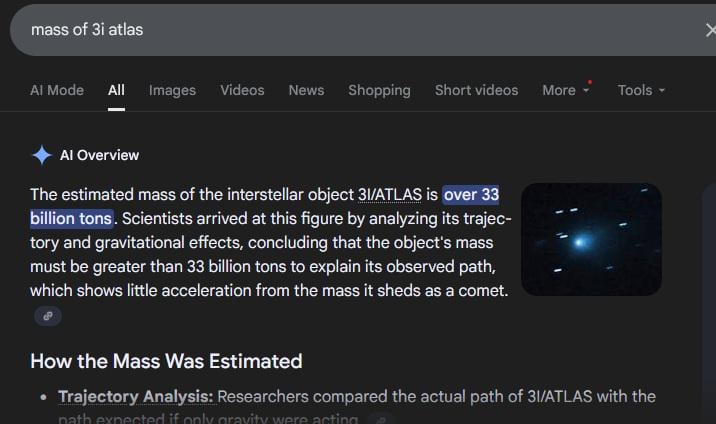Click the Trajectory Analysis link

pyautogui.click(x=136, y=396)
